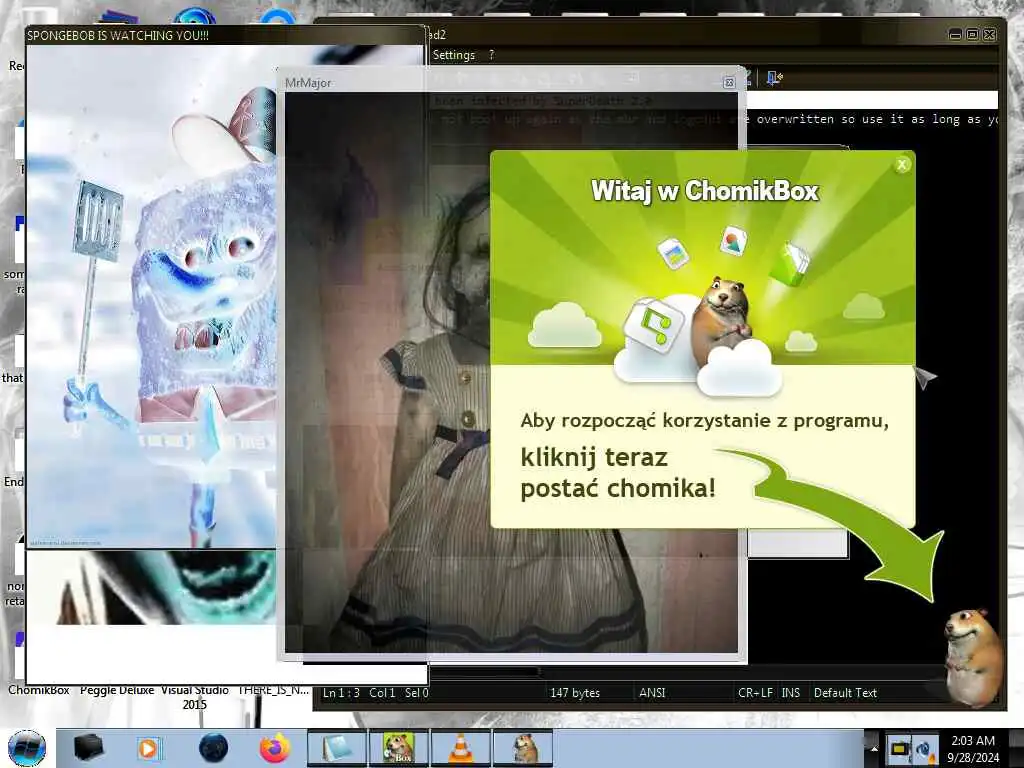Close the MrMajor window
Viewport: 1024px width, 768px height.
pos(729,82)
